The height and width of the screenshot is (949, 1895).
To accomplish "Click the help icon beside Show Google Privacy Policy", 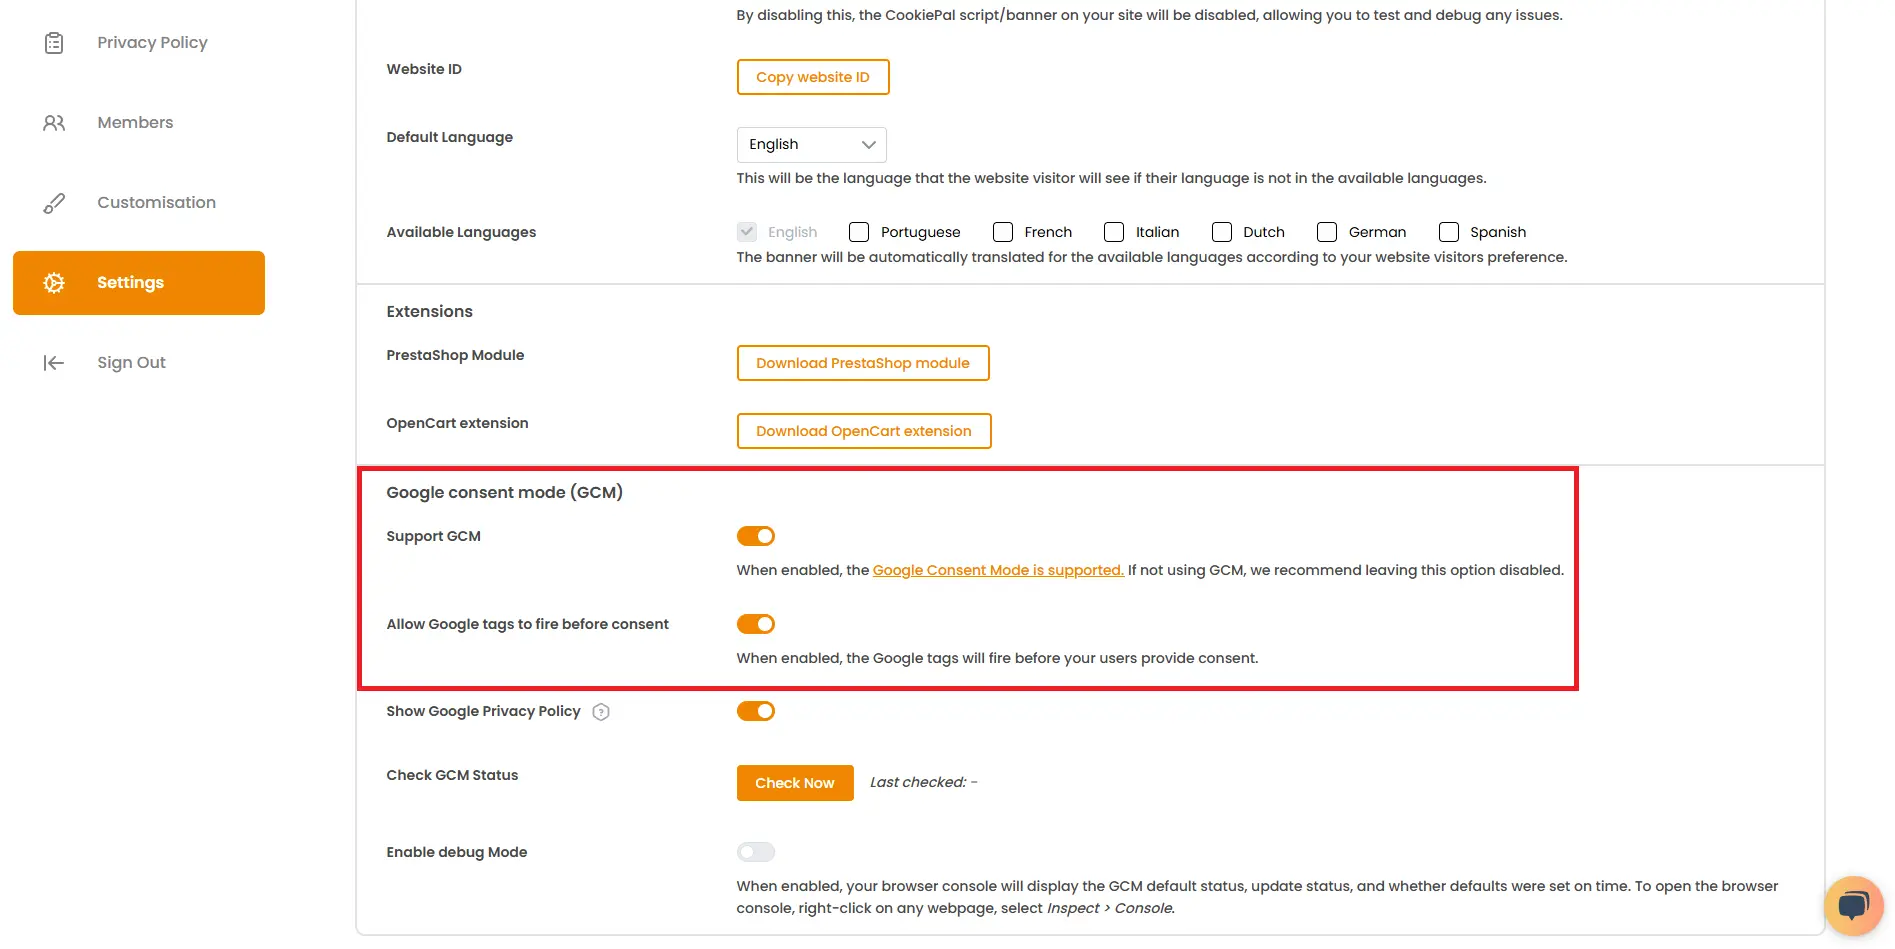I will (601, 711).
